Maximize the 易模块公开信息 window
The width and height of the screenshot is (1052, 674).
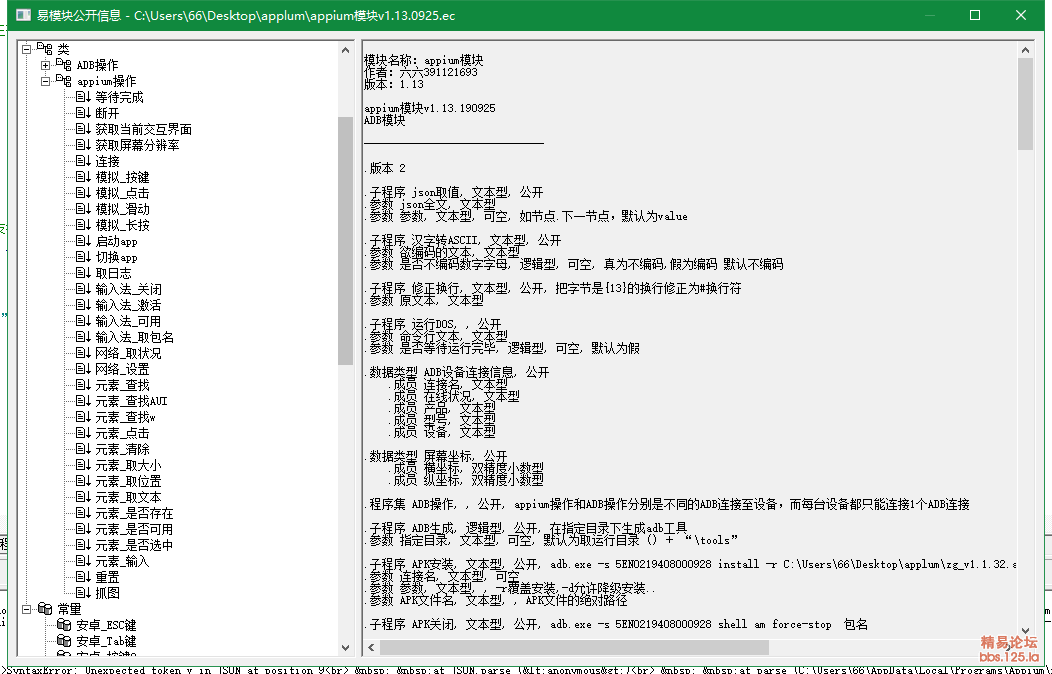[x=975, y=15]
